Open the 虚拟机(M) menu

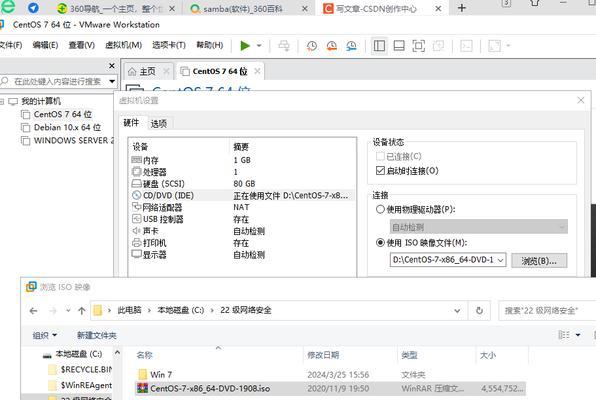tap(124, 45)
